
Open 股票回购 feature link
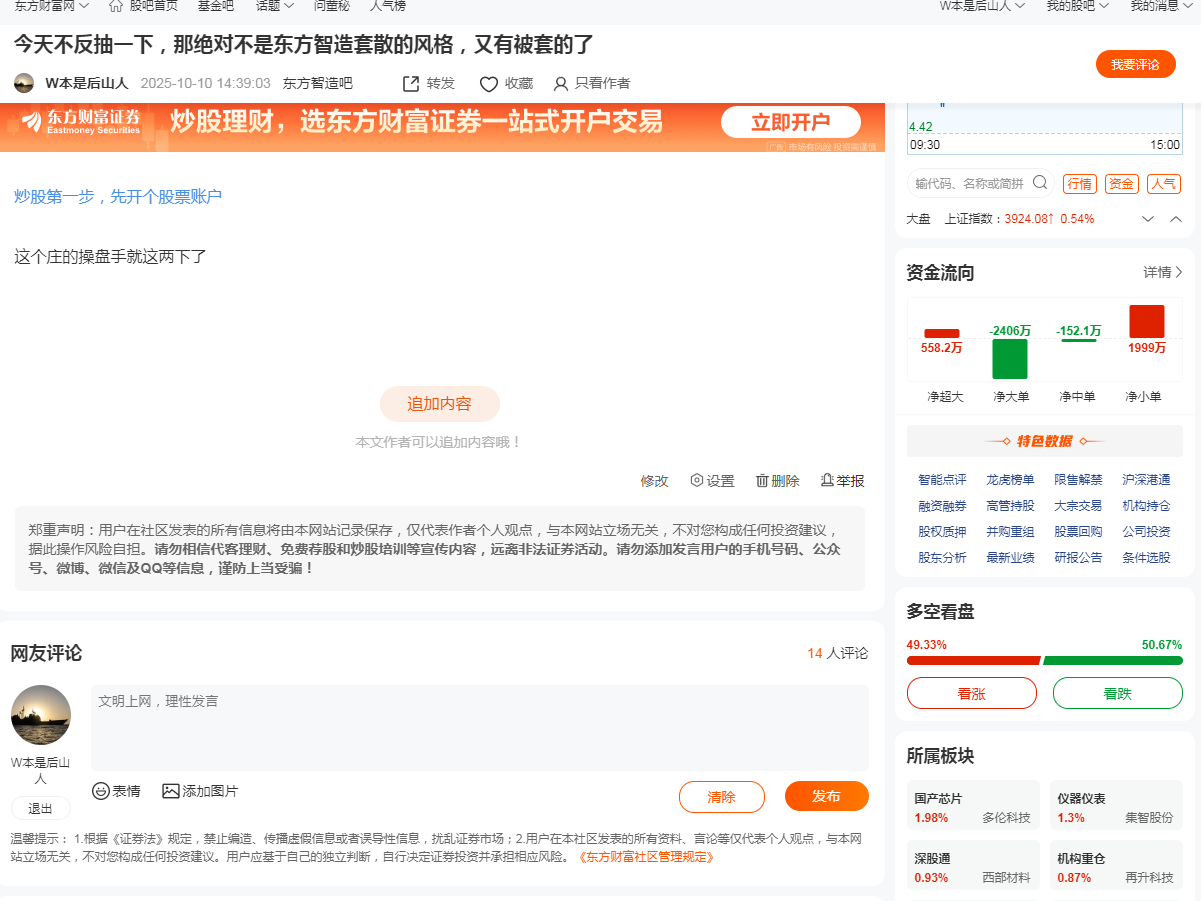point(1078,532)
